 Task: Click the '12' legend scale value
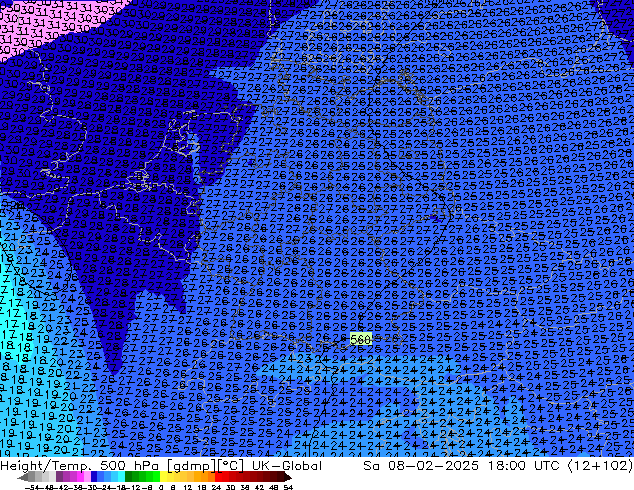click(187, 487)
